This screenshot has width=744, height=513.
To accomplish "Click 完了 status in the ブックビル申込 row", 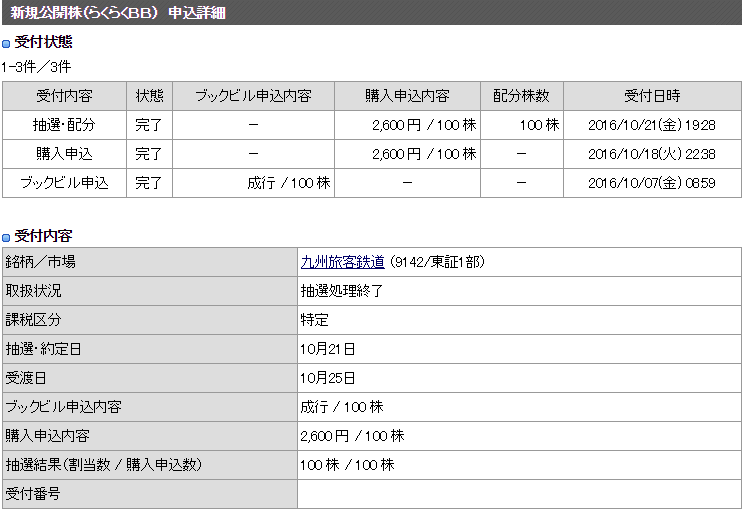I will (149, 183).
